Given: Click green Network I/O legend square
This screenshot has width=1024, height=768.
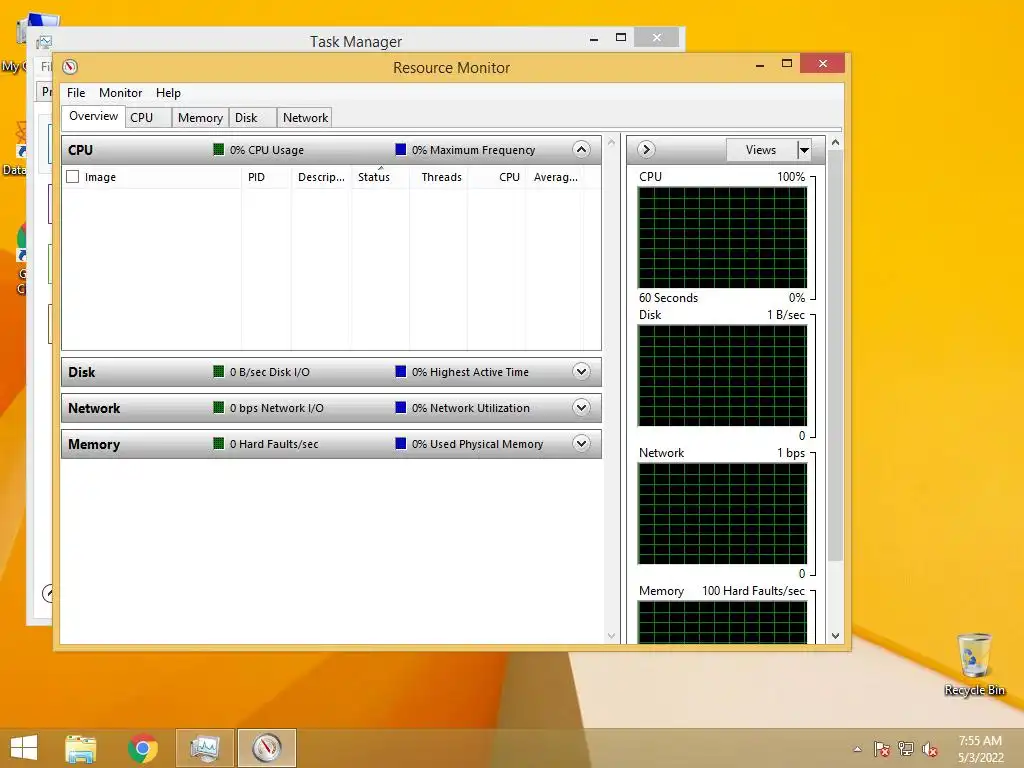Looking at the screenshot, I should point(219,408).
